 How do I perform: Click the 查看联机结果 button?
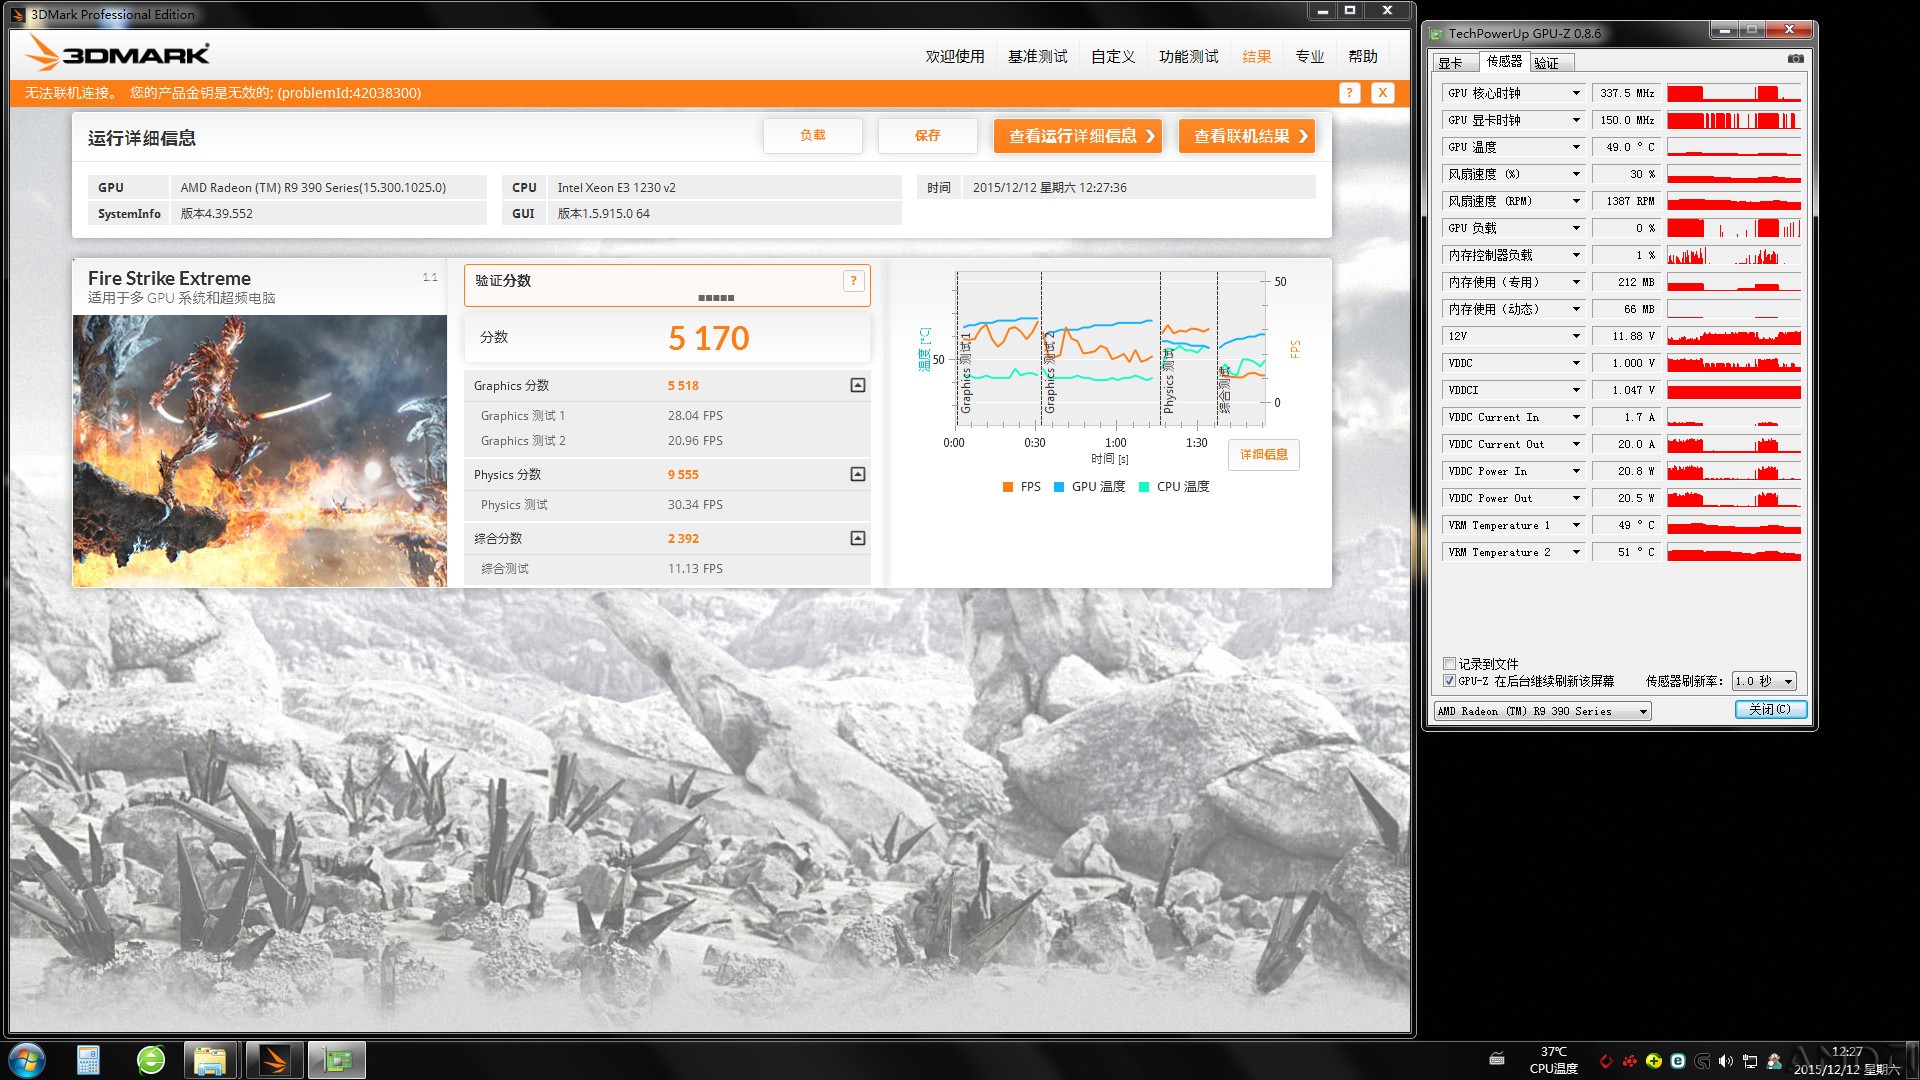tap(1247, 136)
